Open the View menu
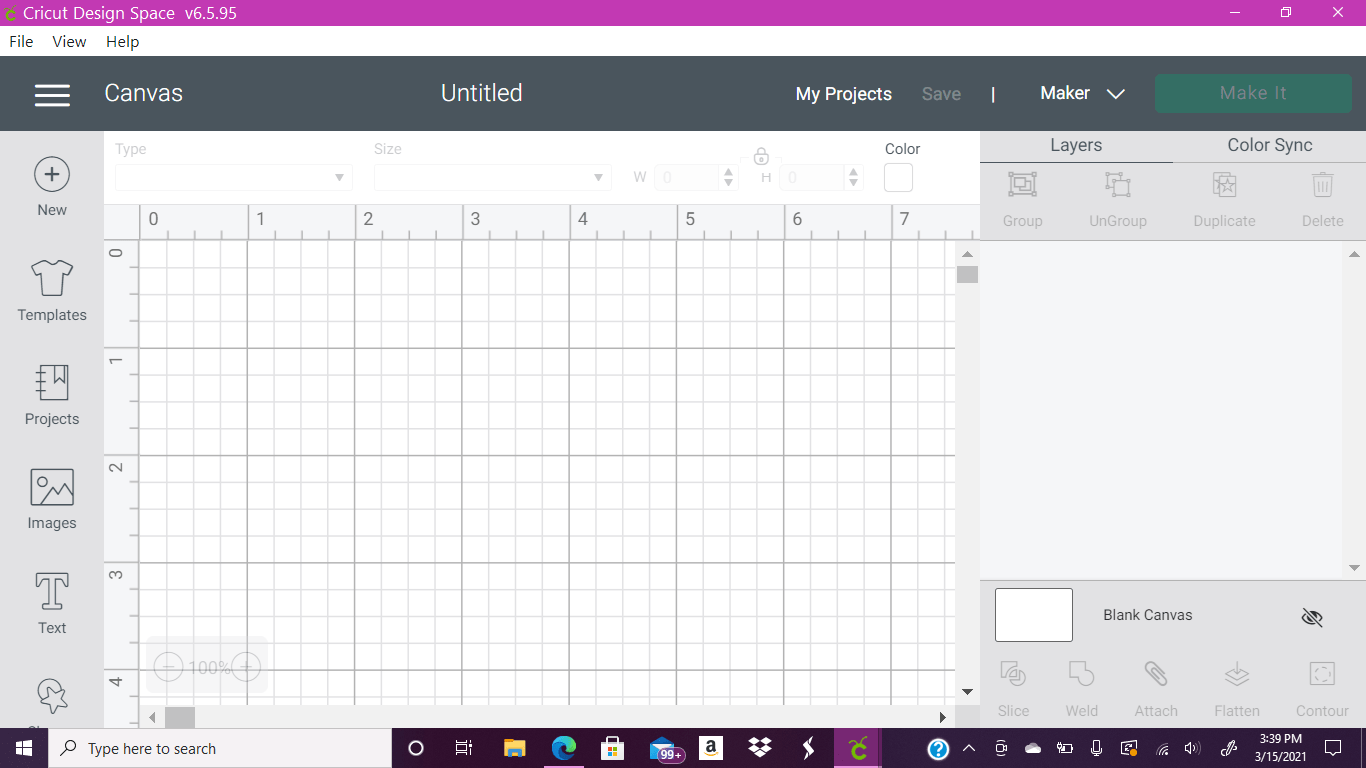Image resolution: width=1366 pixels, height=768 pixels. [x=68, y=41]
